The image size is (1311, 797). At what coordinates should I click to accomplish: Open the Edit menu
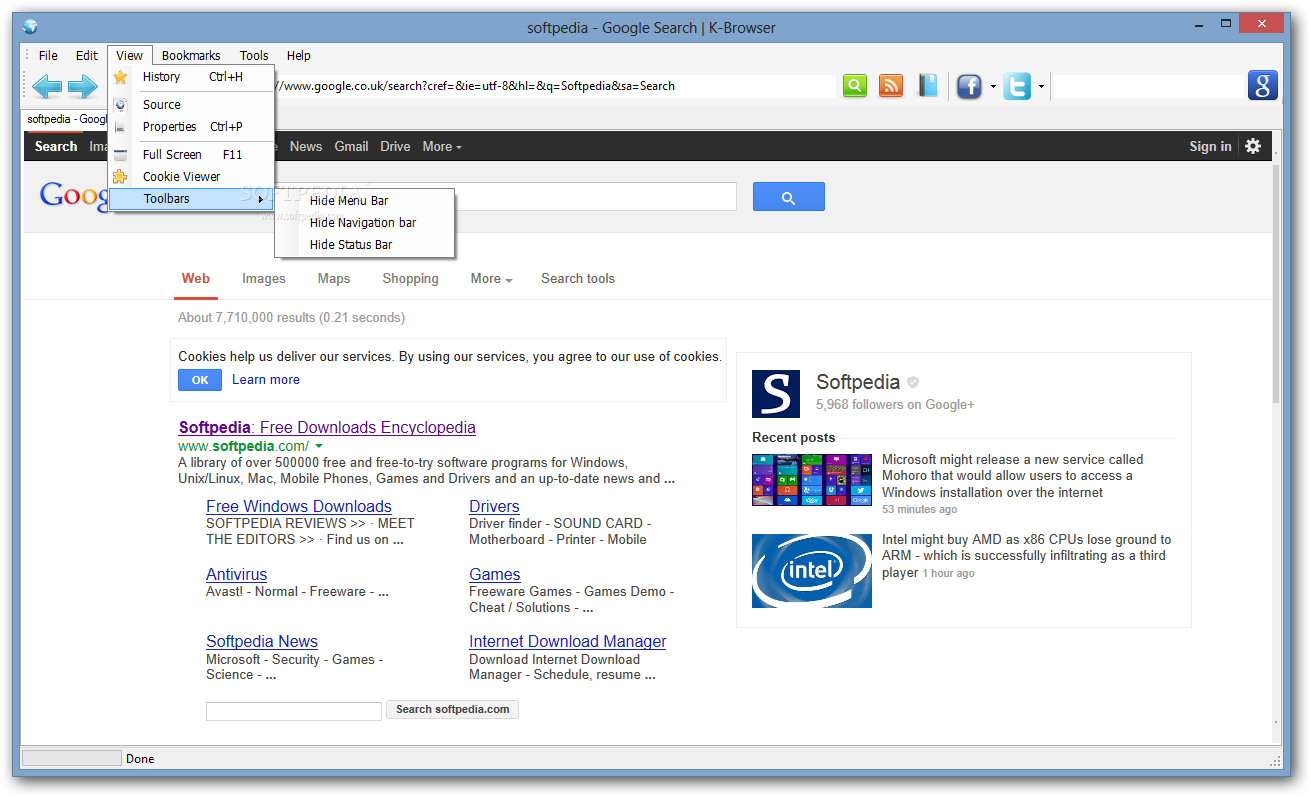[x=87, y=56]
